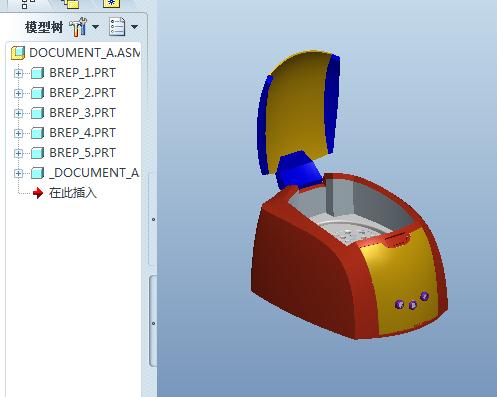Expand the BREP_3.PRT node
497x397 pixels.
[18, 113]
